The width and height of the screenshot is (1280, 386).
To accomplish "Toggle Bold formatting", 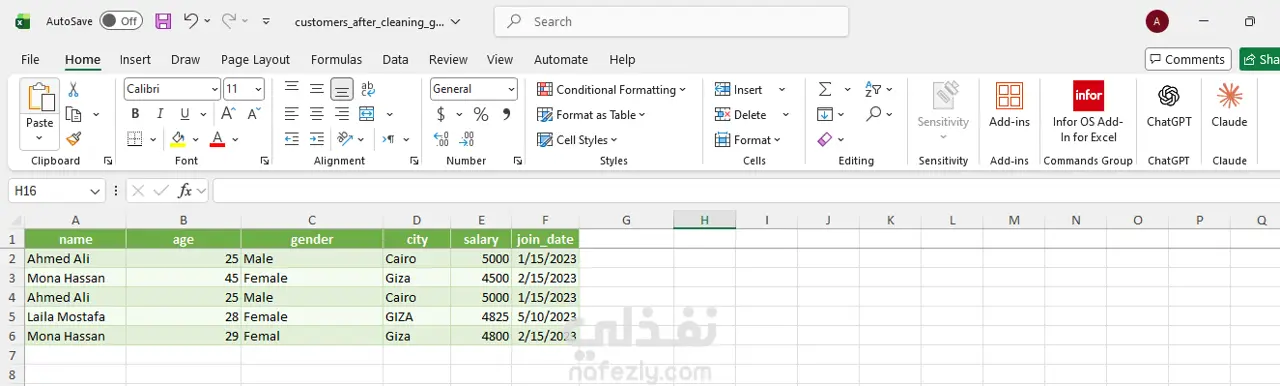I will click(136, 114).
